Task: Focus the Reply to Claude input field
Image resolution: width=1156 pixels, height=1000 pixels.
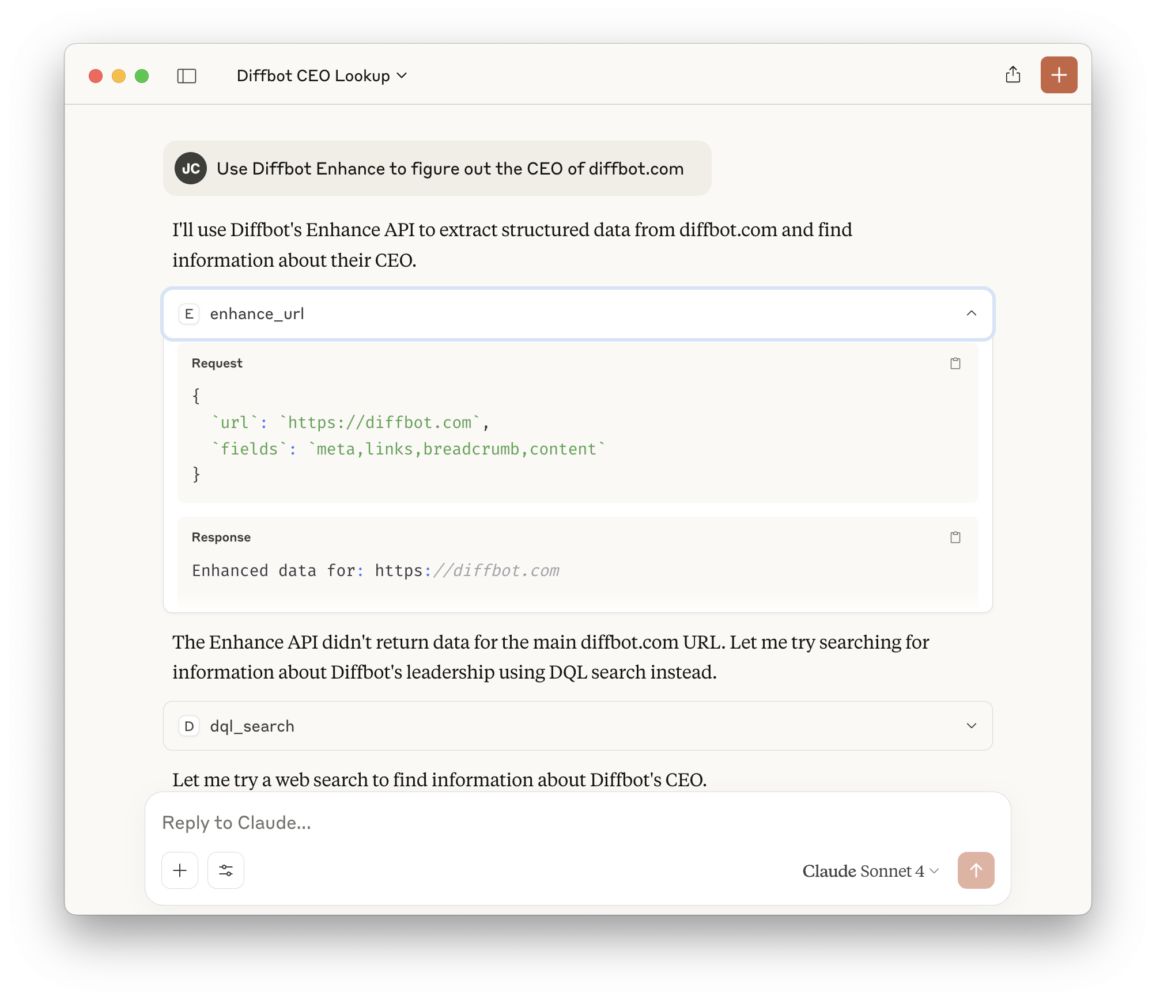Action: pyautogui.click(x=577, y=822)
